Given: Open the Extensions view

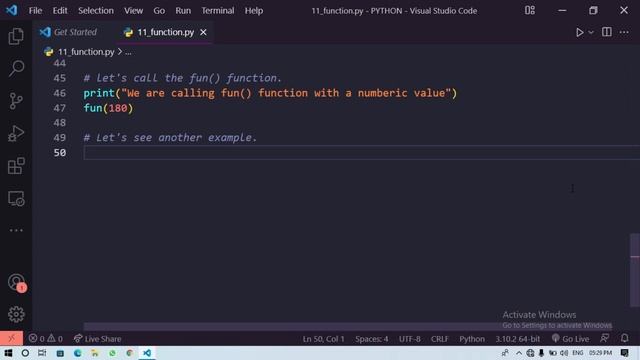Looking at the screenshot, I should 16,166.
